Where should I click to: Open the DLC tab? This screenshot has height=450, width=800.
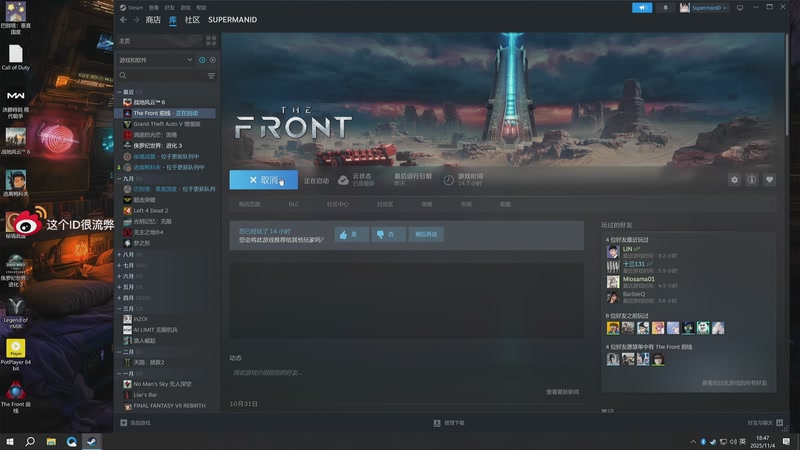coord(293,204)
